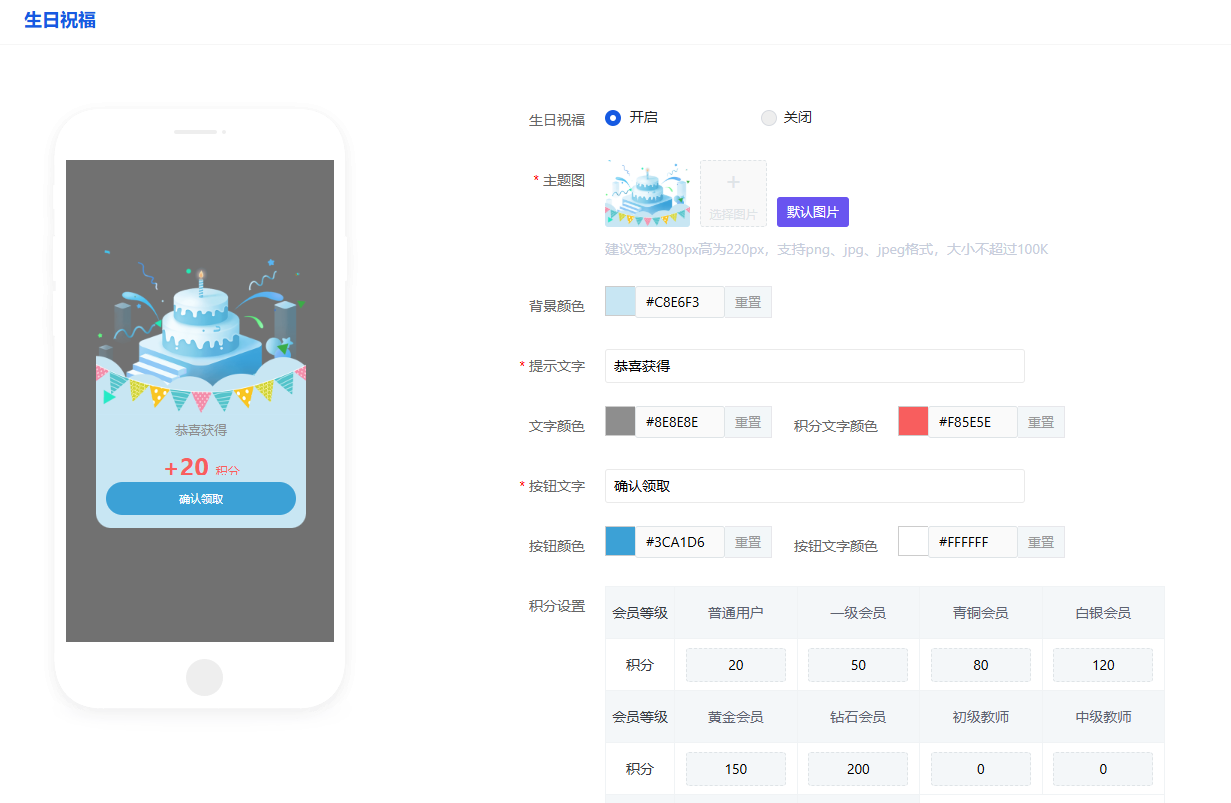The image size is (1231, 803).
Task: Open the white button text color swatch
Action: point(913,542)
